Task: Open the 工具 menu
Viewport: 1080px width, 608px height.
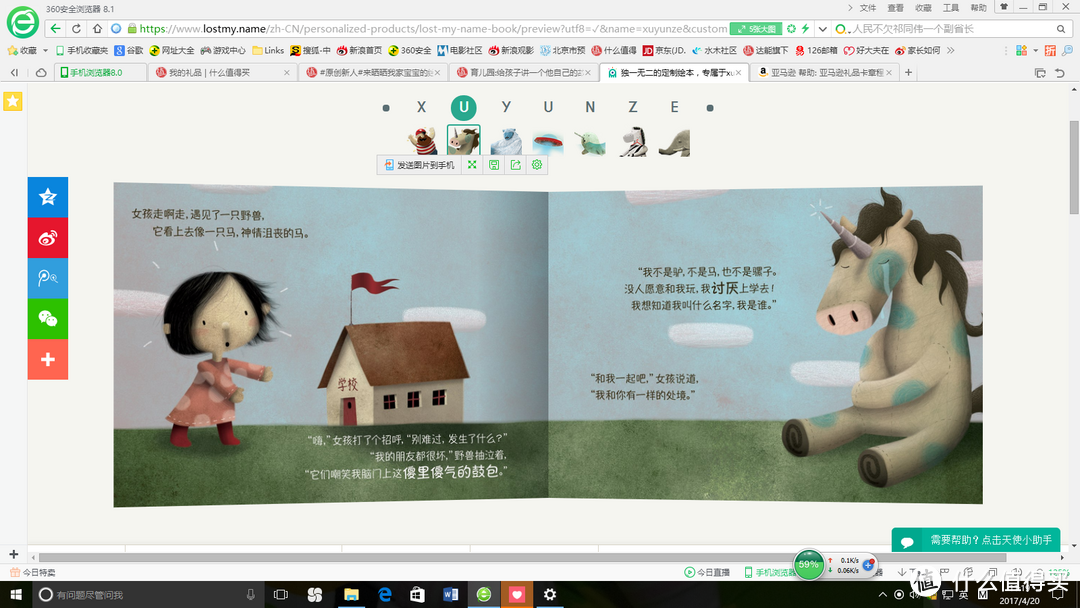Action: (x=951, y=8)
